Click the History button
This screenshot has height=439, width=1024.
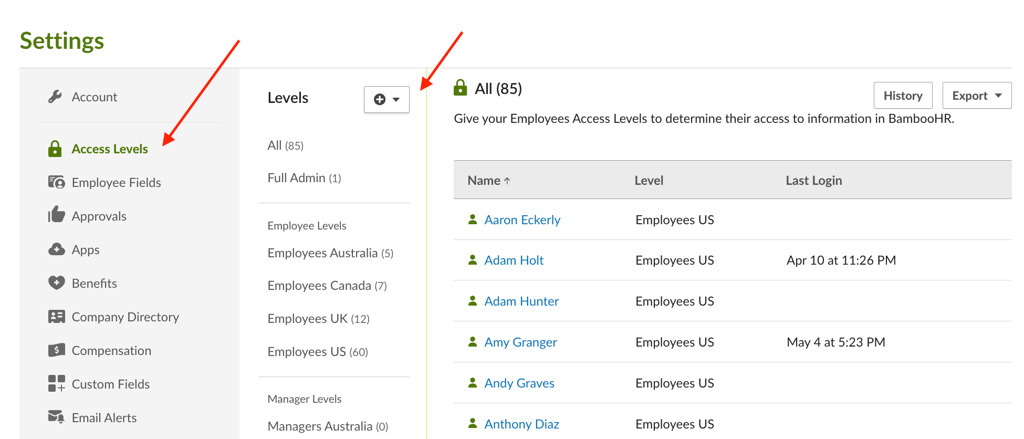[903, 95]
